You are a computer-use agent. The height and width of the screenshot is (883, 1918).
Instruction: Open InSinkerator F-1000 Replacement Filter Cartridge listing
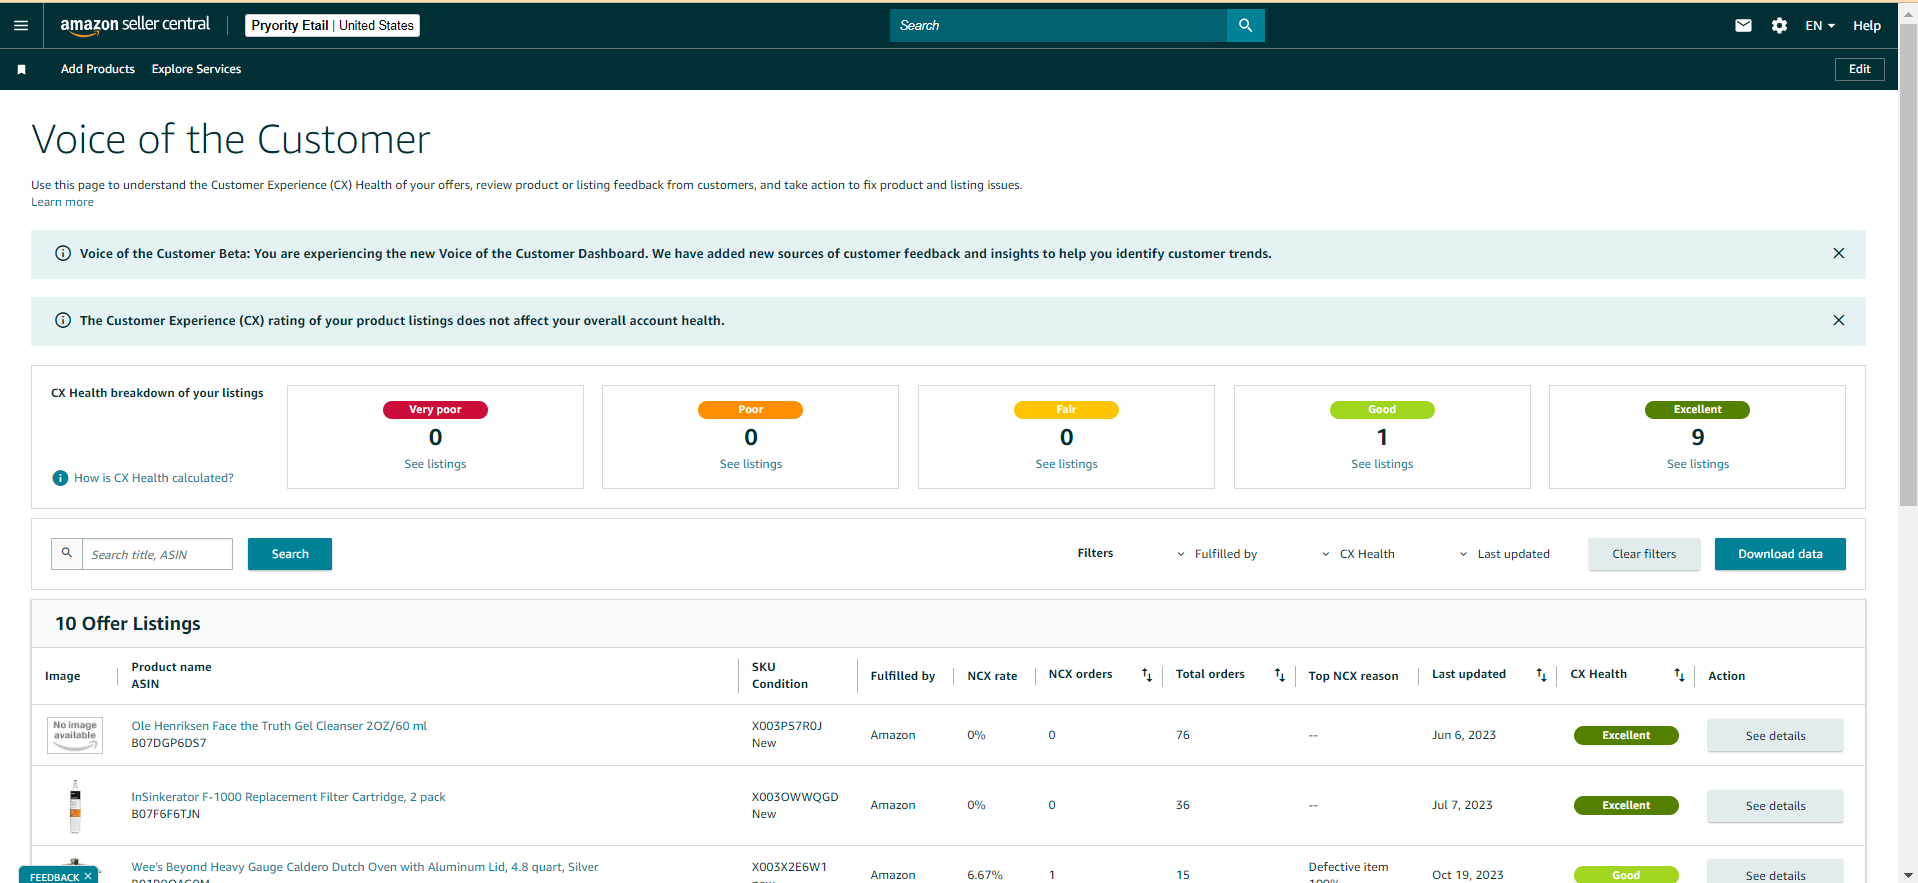[x=288, y=797]
